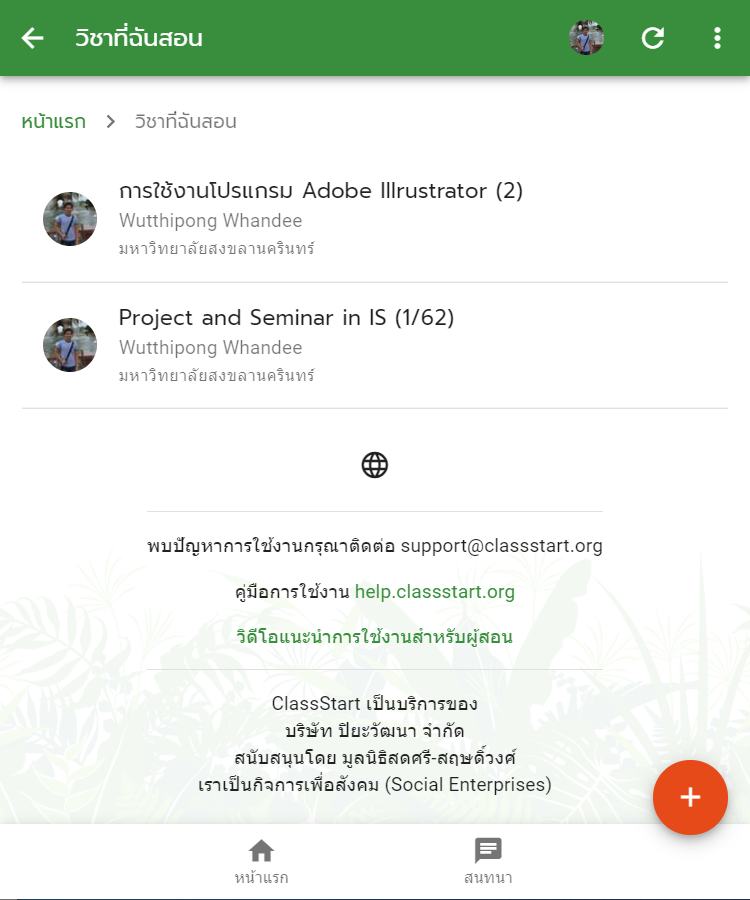The height and width of the screenshot is (900, 750).
Task: Click instructor thumbnail on Adobe Illrustrator course
Action: 70,219
